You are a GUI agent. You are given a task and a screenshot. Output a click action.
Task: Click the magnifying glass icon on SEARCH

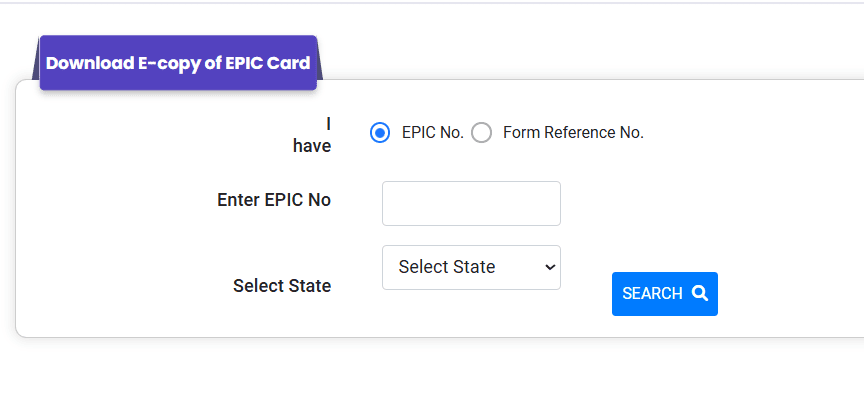[x=700, y=294]
